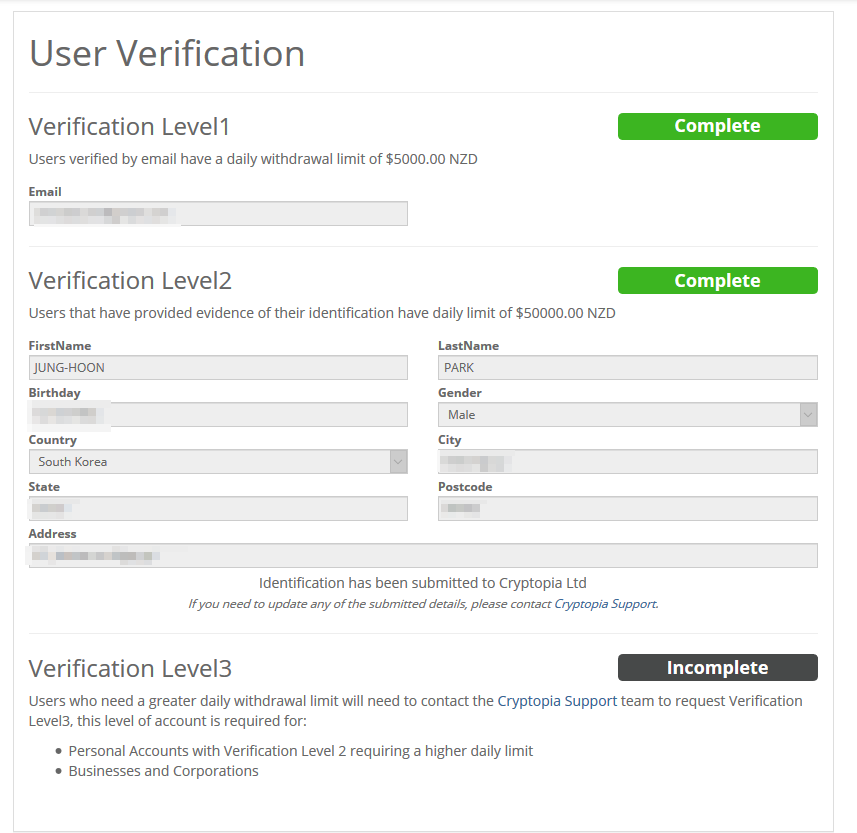Open the Gender dropdown showing Male

[x=627, y=415]
